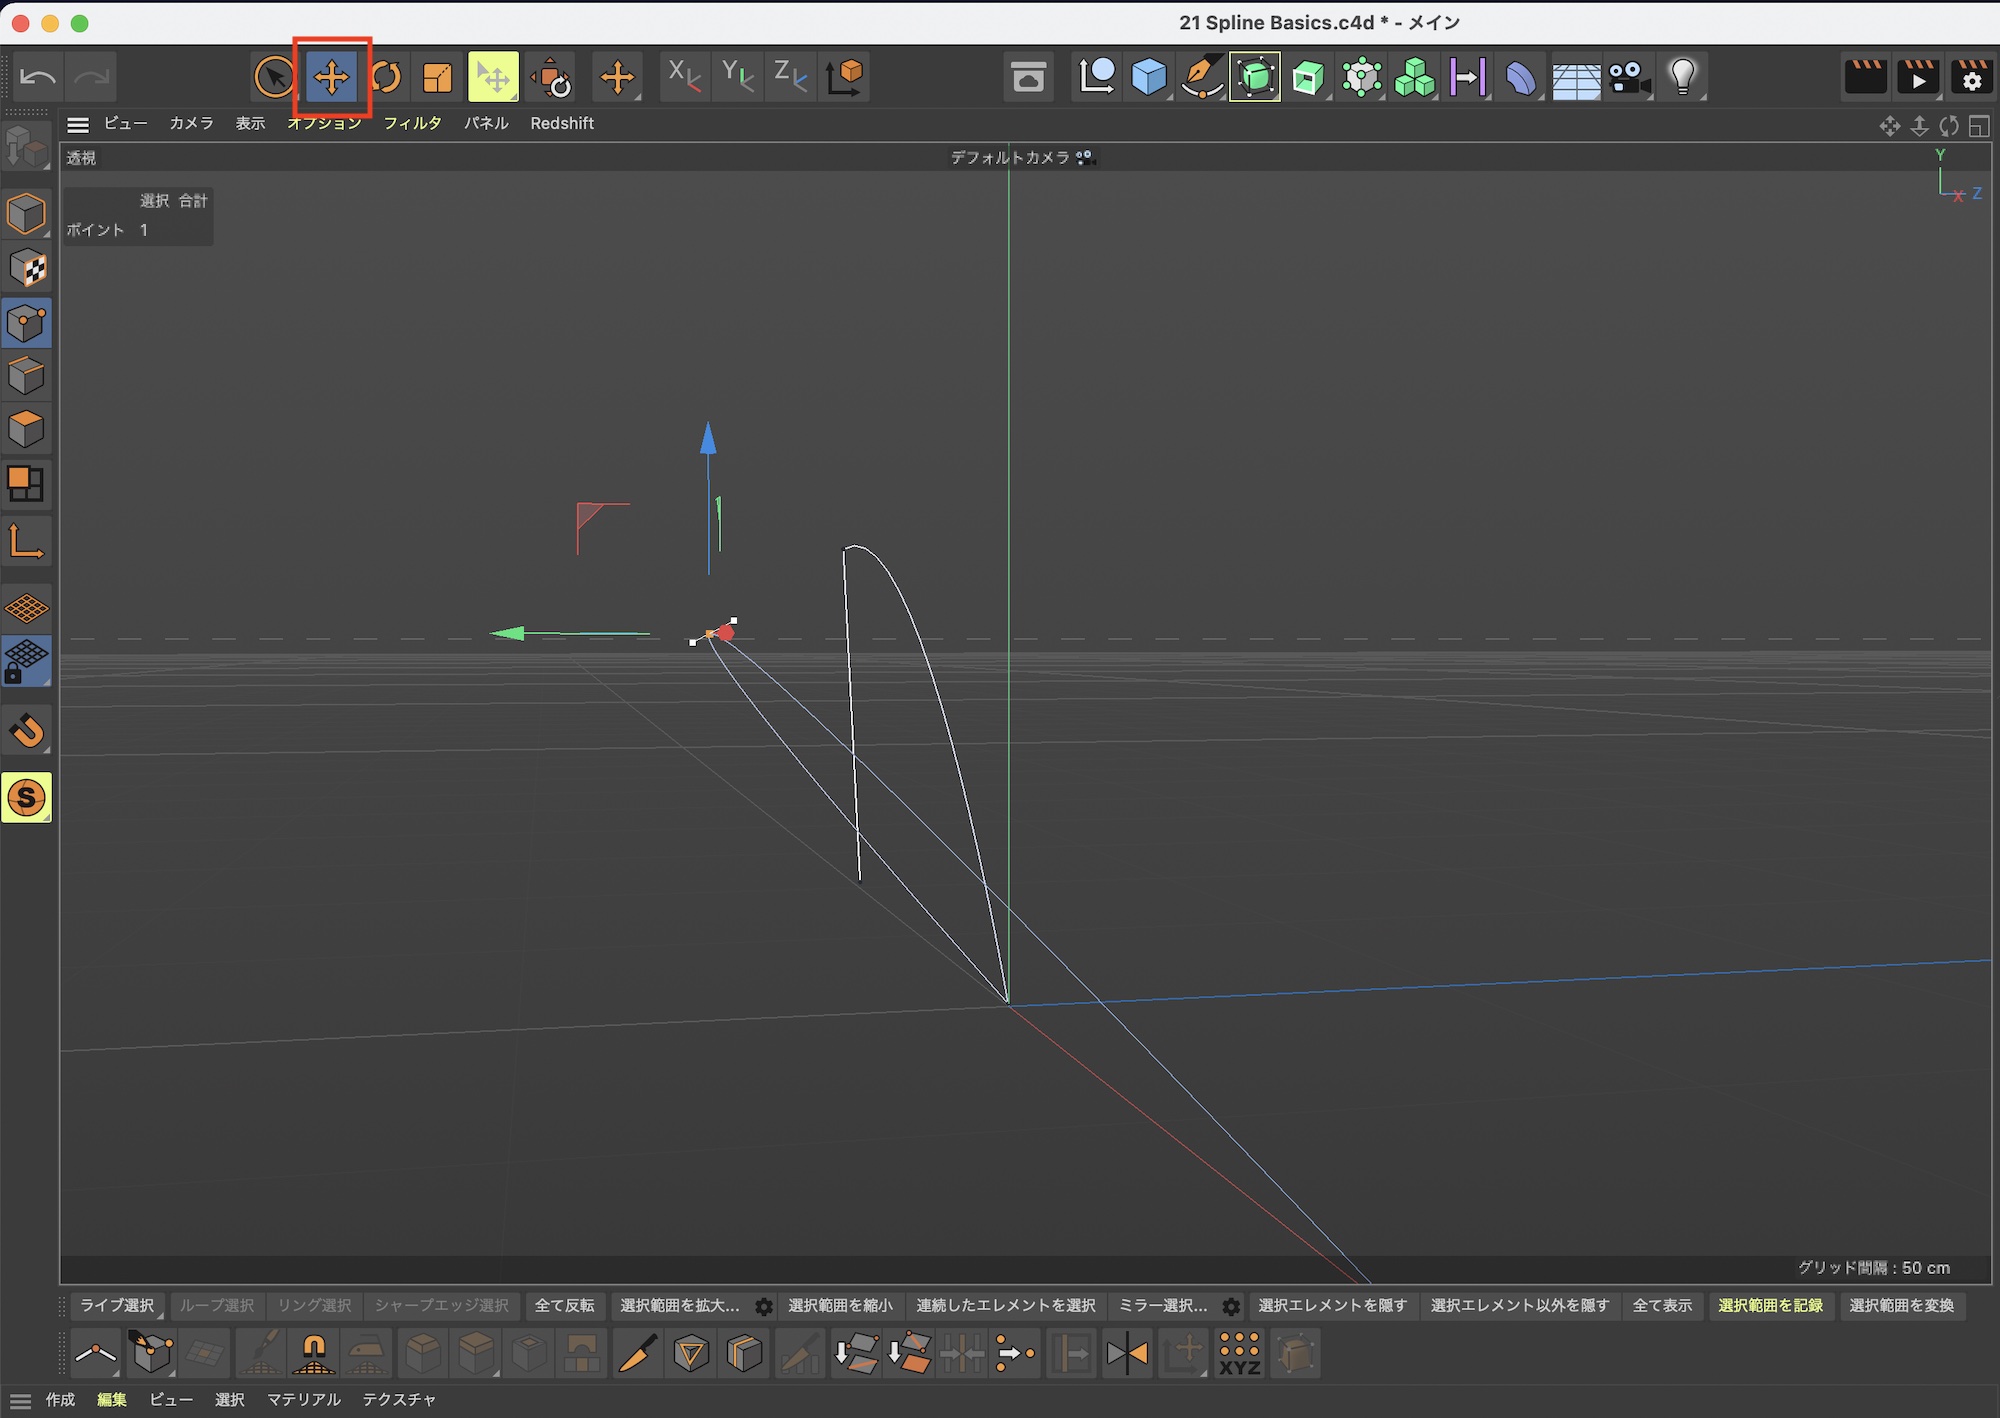Open settings gear for 選択範囲を拡大
This screenshot has width=2000, height=1418.
[764, 1307]
